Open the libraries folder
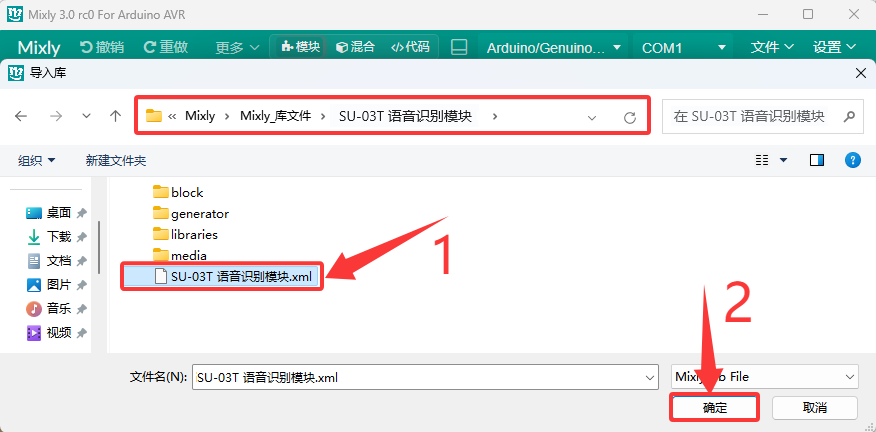 (x=185, y=234)
